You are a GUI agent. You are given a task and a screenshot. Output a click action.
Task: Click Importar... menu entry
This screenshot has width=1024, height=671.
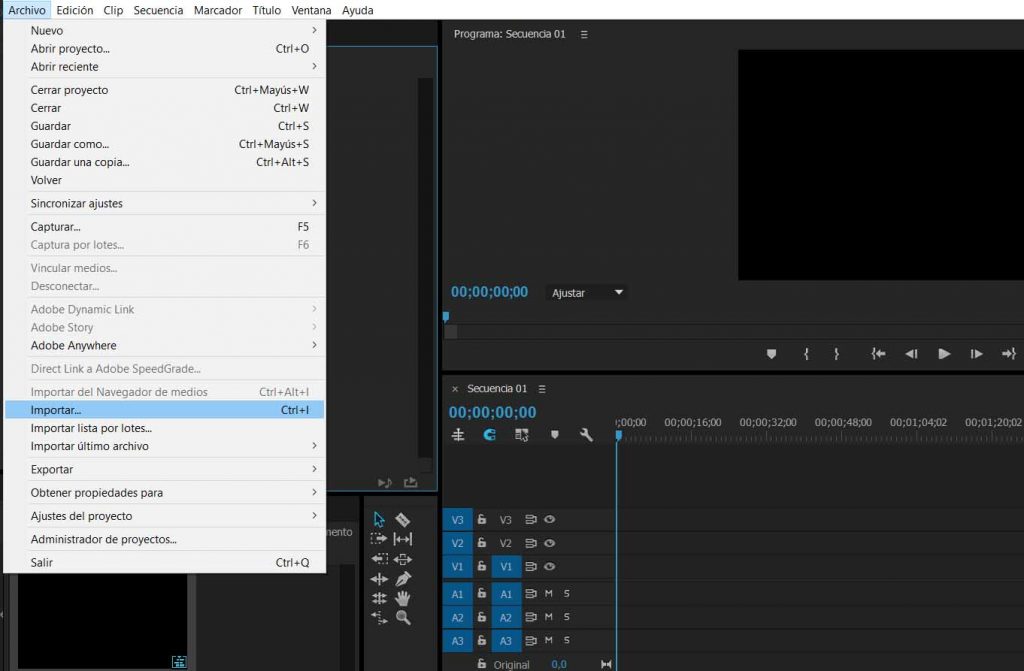pyautogui.click(x=56, y=410)
